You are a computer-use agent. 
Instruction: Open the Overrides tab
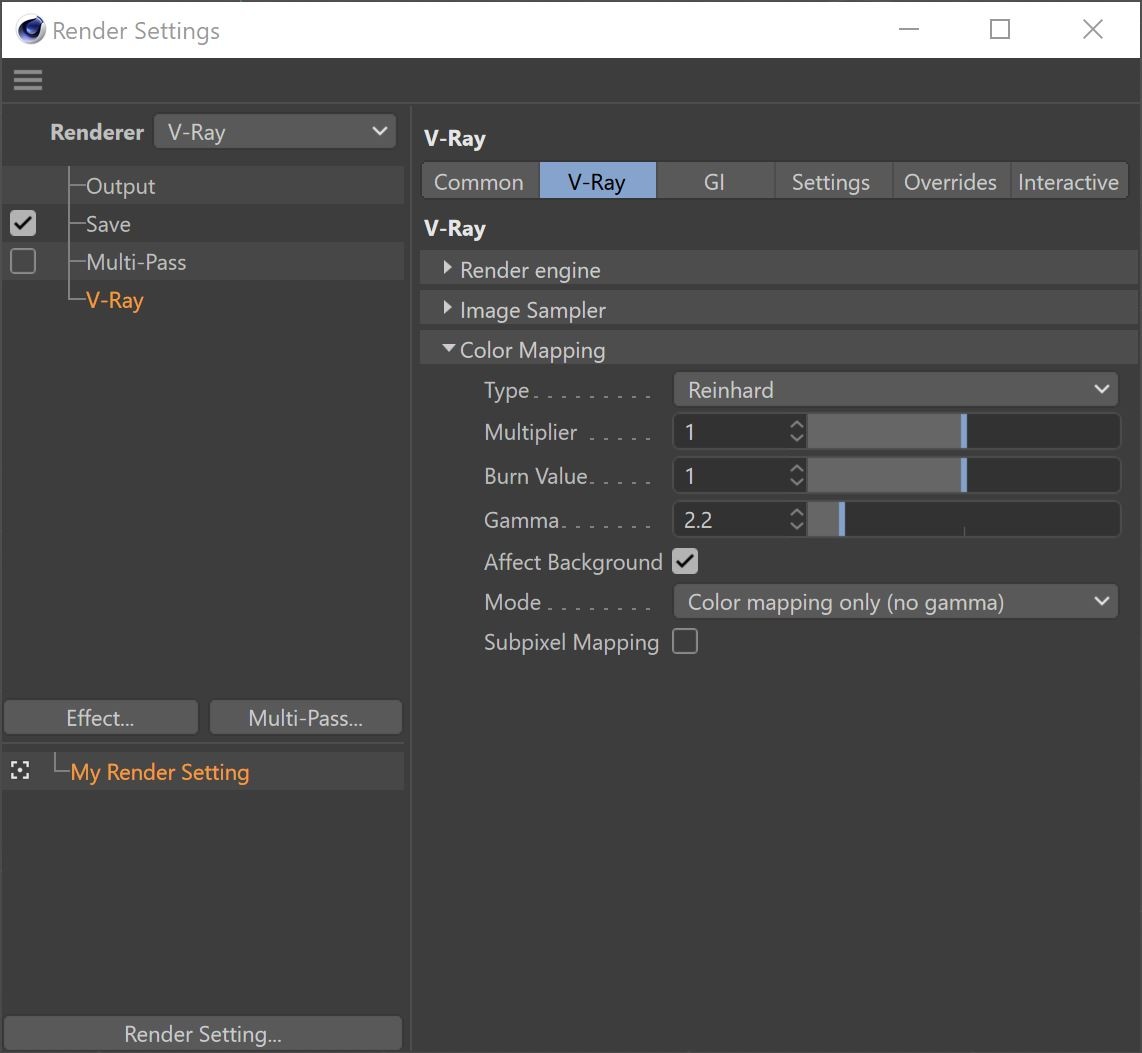point(950,181)
